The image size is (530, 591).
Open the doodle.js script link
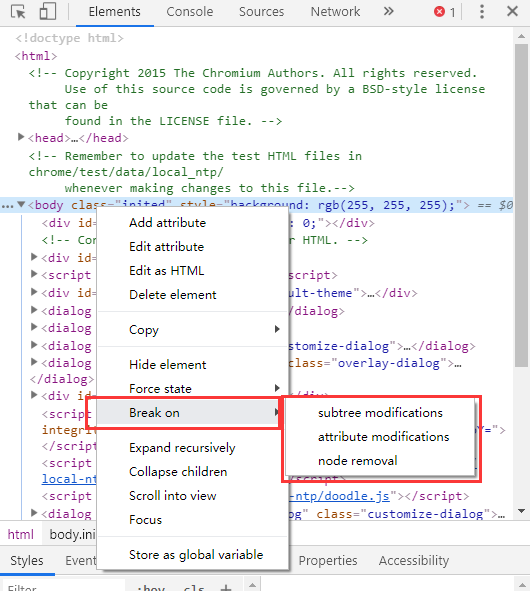click(x=340, y=496)
